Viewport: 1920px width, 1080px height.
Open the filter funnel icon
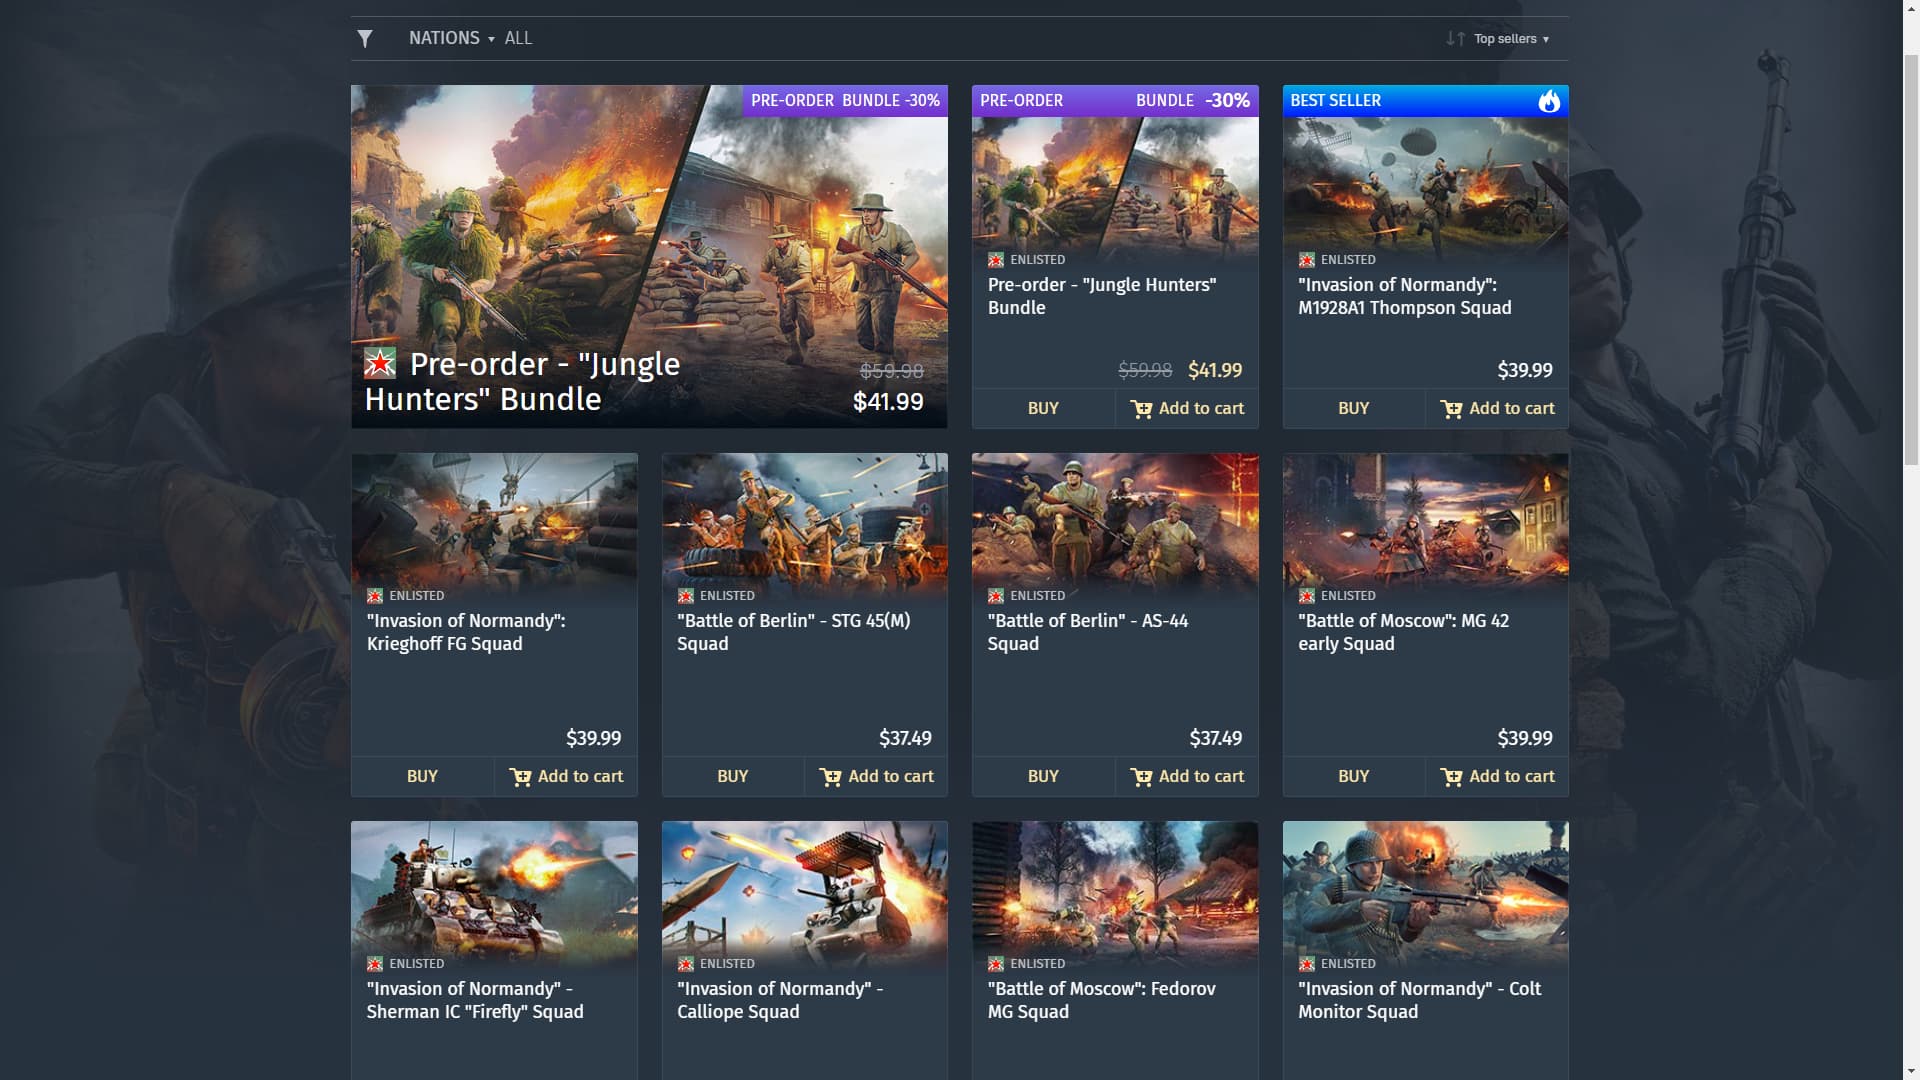click(x=365, y=39)
